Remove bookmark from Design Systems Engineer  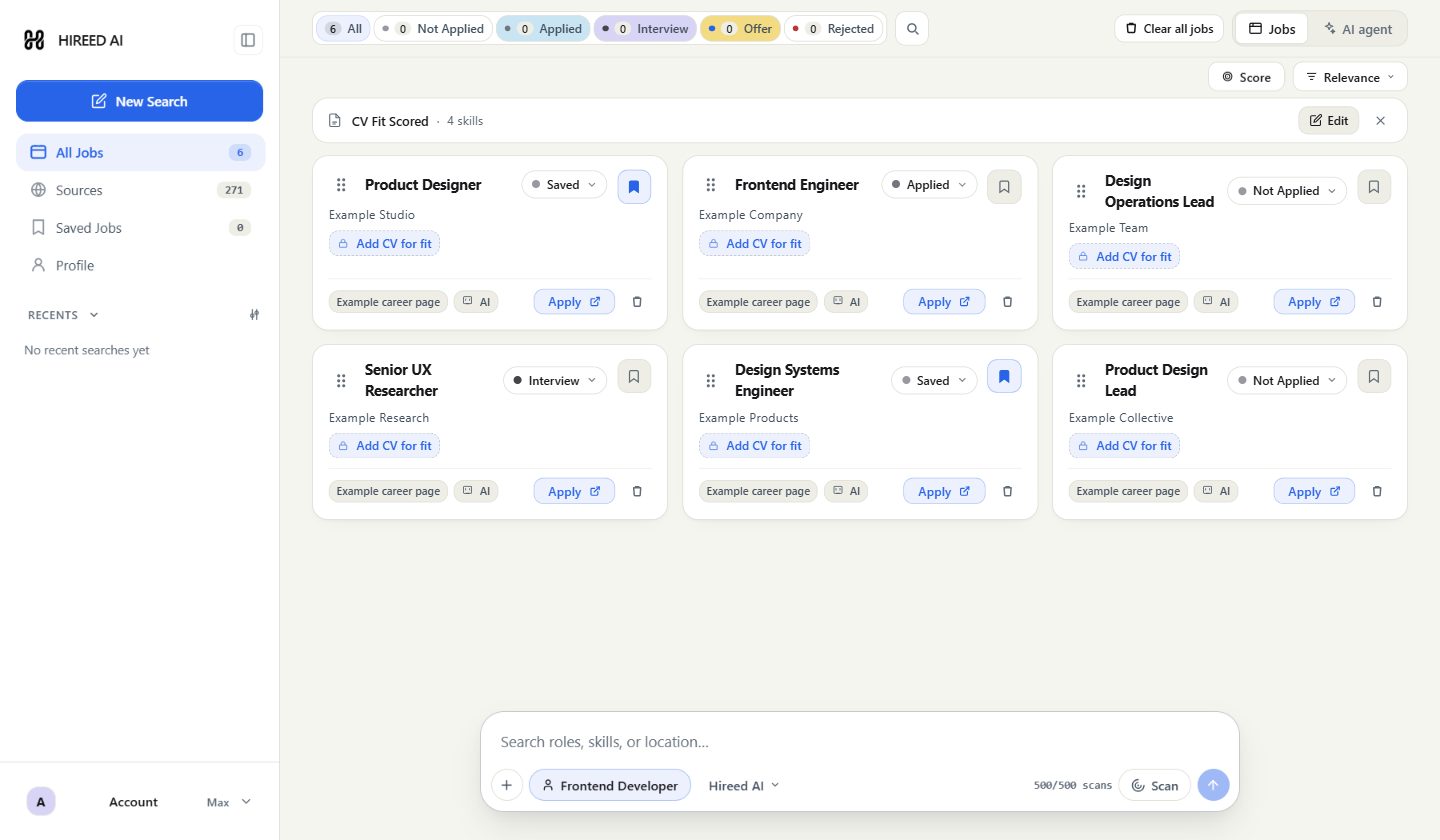pos(1004,376)
